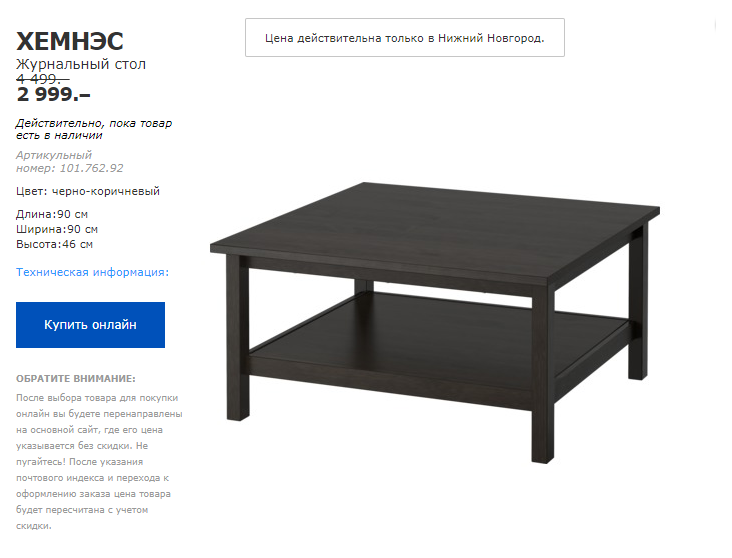Viewport: 732px width, 558px height.
Task: Click the current price 2 999
Action: tap(53, 94)
